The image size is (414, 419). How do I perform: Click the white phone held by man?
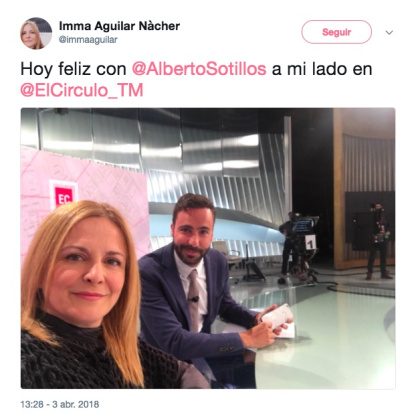(277, 316)
